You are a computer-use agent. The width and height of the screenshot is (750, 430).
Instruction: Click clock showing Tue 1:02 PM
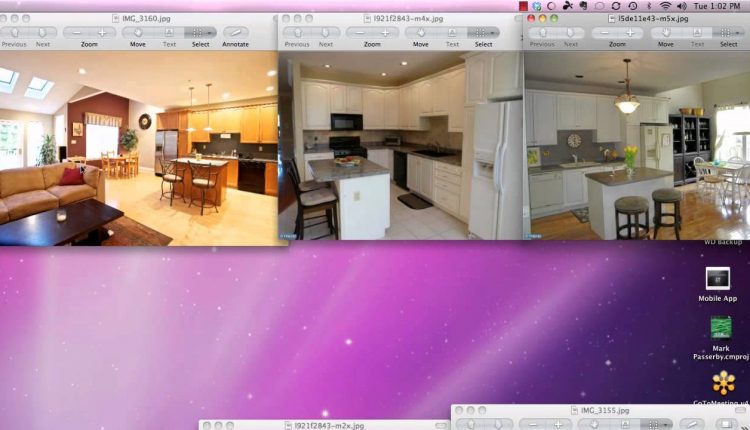pyautogui.click(x=717, y=6)
